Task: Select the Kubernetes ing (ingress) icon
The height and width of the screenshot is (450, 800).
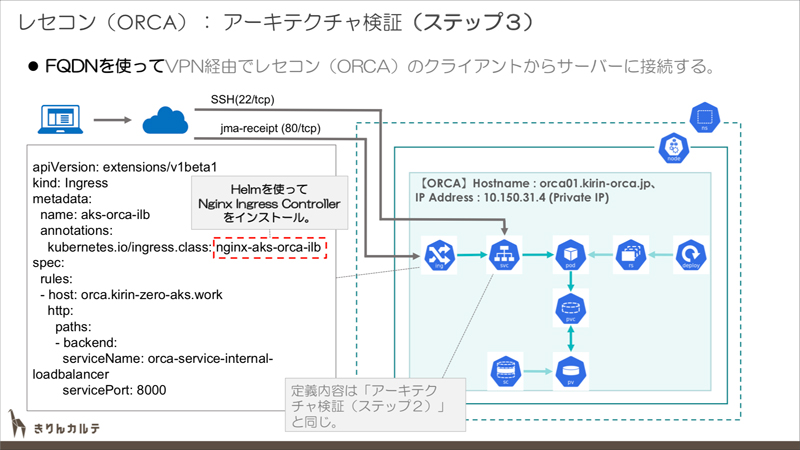Action: tap(439, 255)
